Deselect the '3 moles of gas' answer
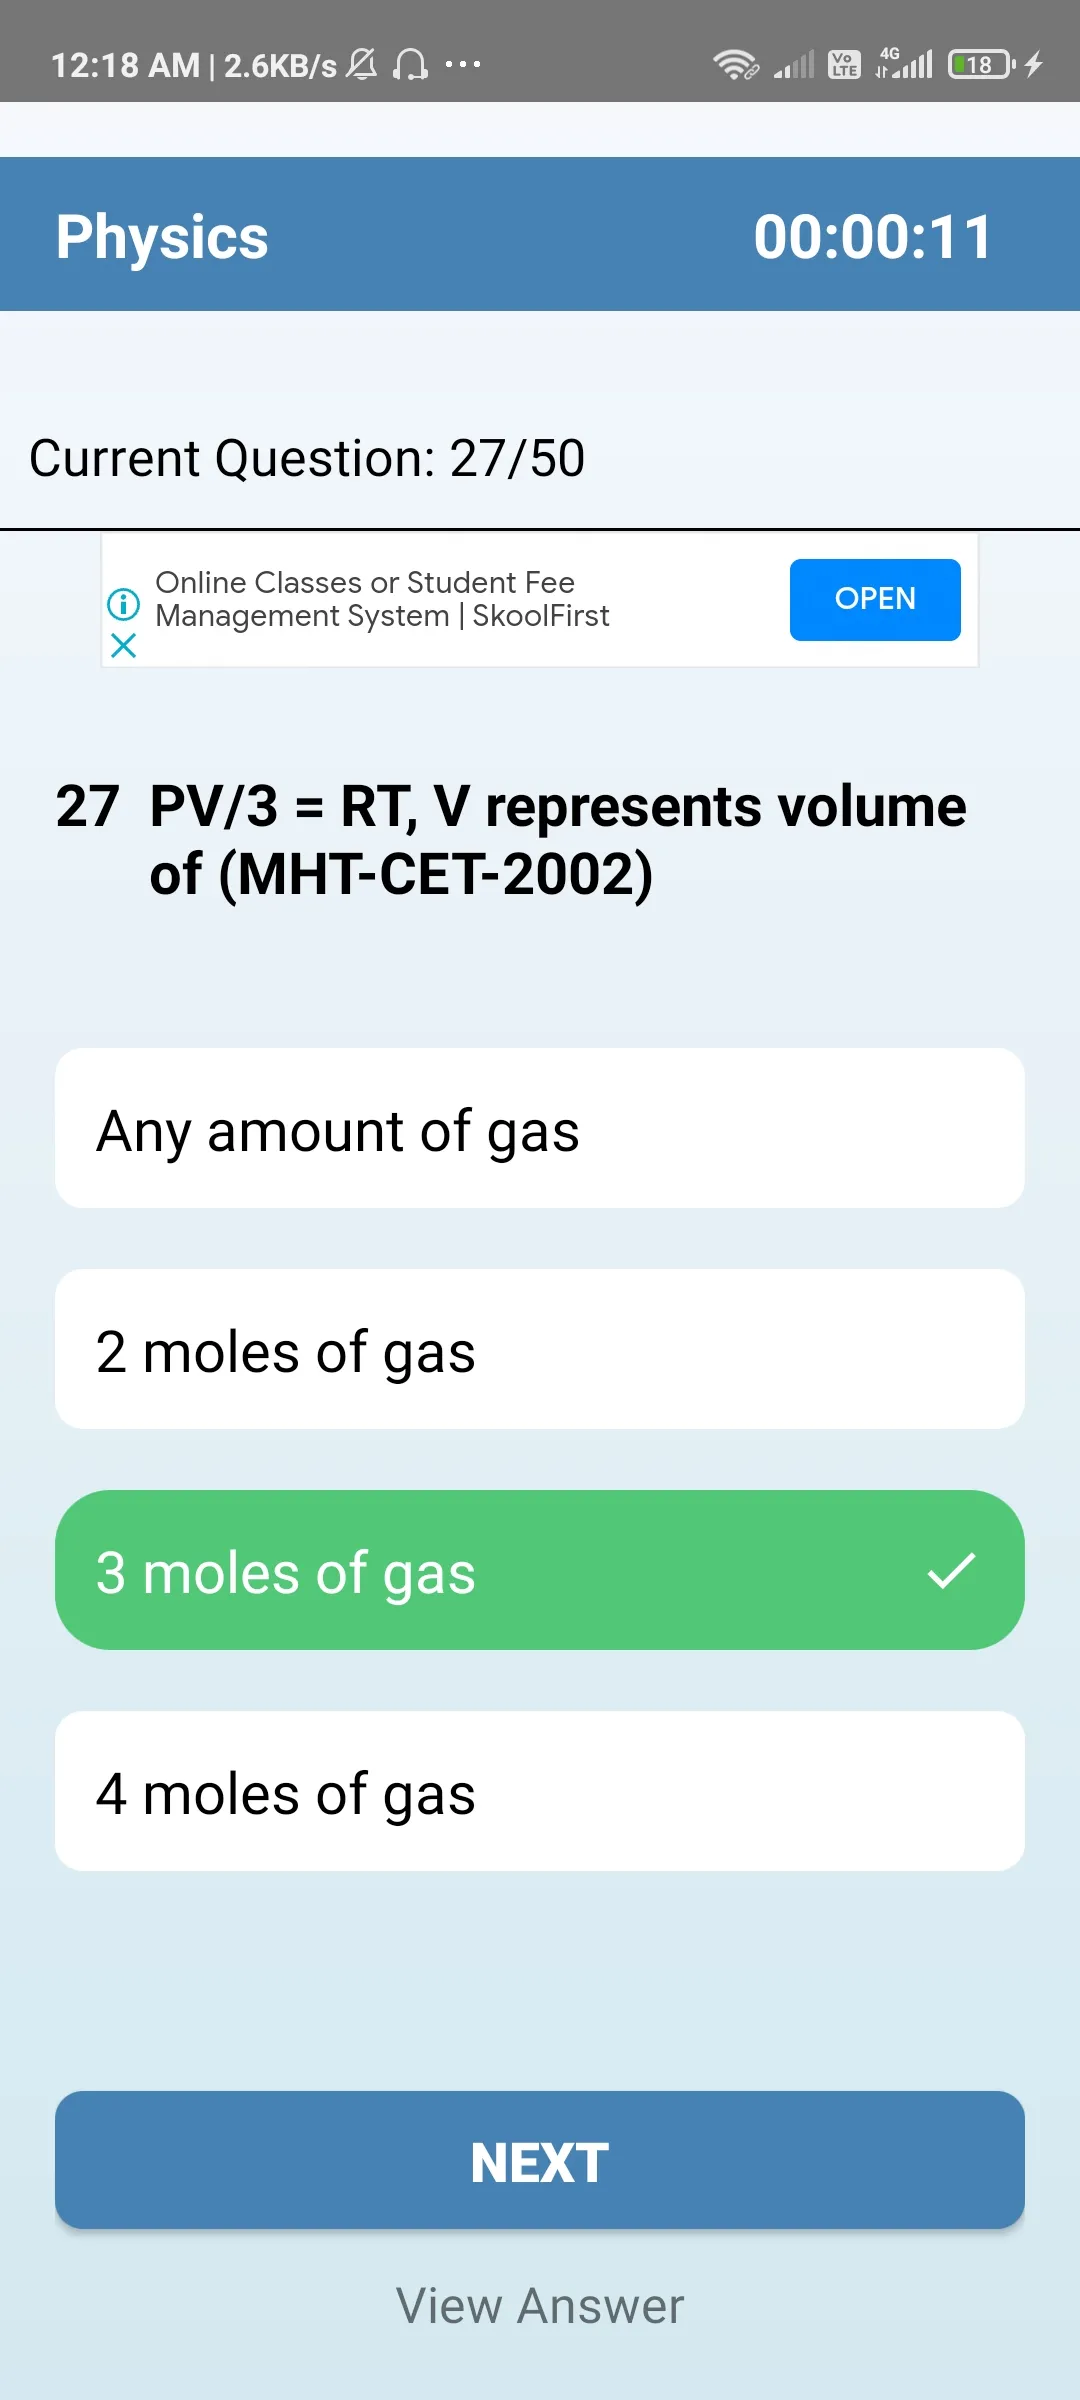 click(x=540, y=1570)
